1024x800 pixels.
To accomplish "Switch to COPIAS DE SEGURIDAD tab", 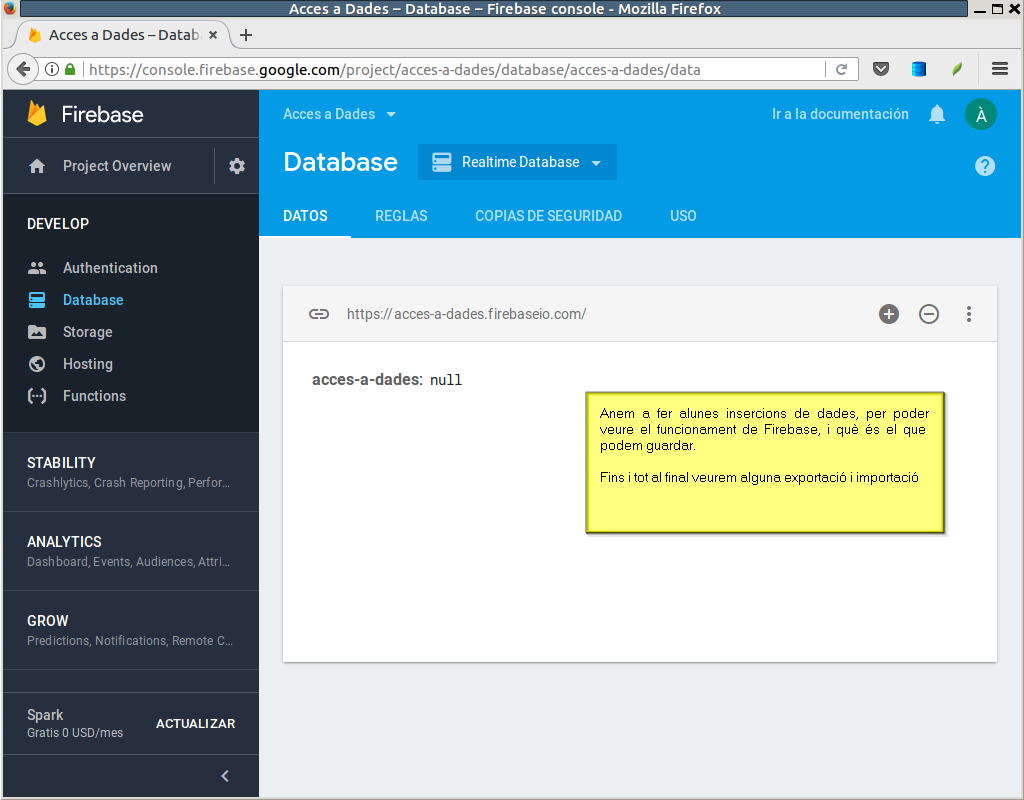I will coord(549,216).
